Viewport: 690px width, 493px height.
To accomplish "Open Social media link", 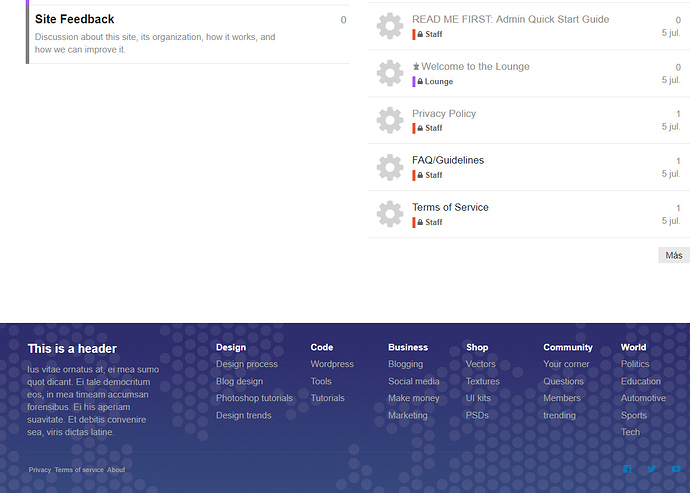I will [x=414, y=381].
